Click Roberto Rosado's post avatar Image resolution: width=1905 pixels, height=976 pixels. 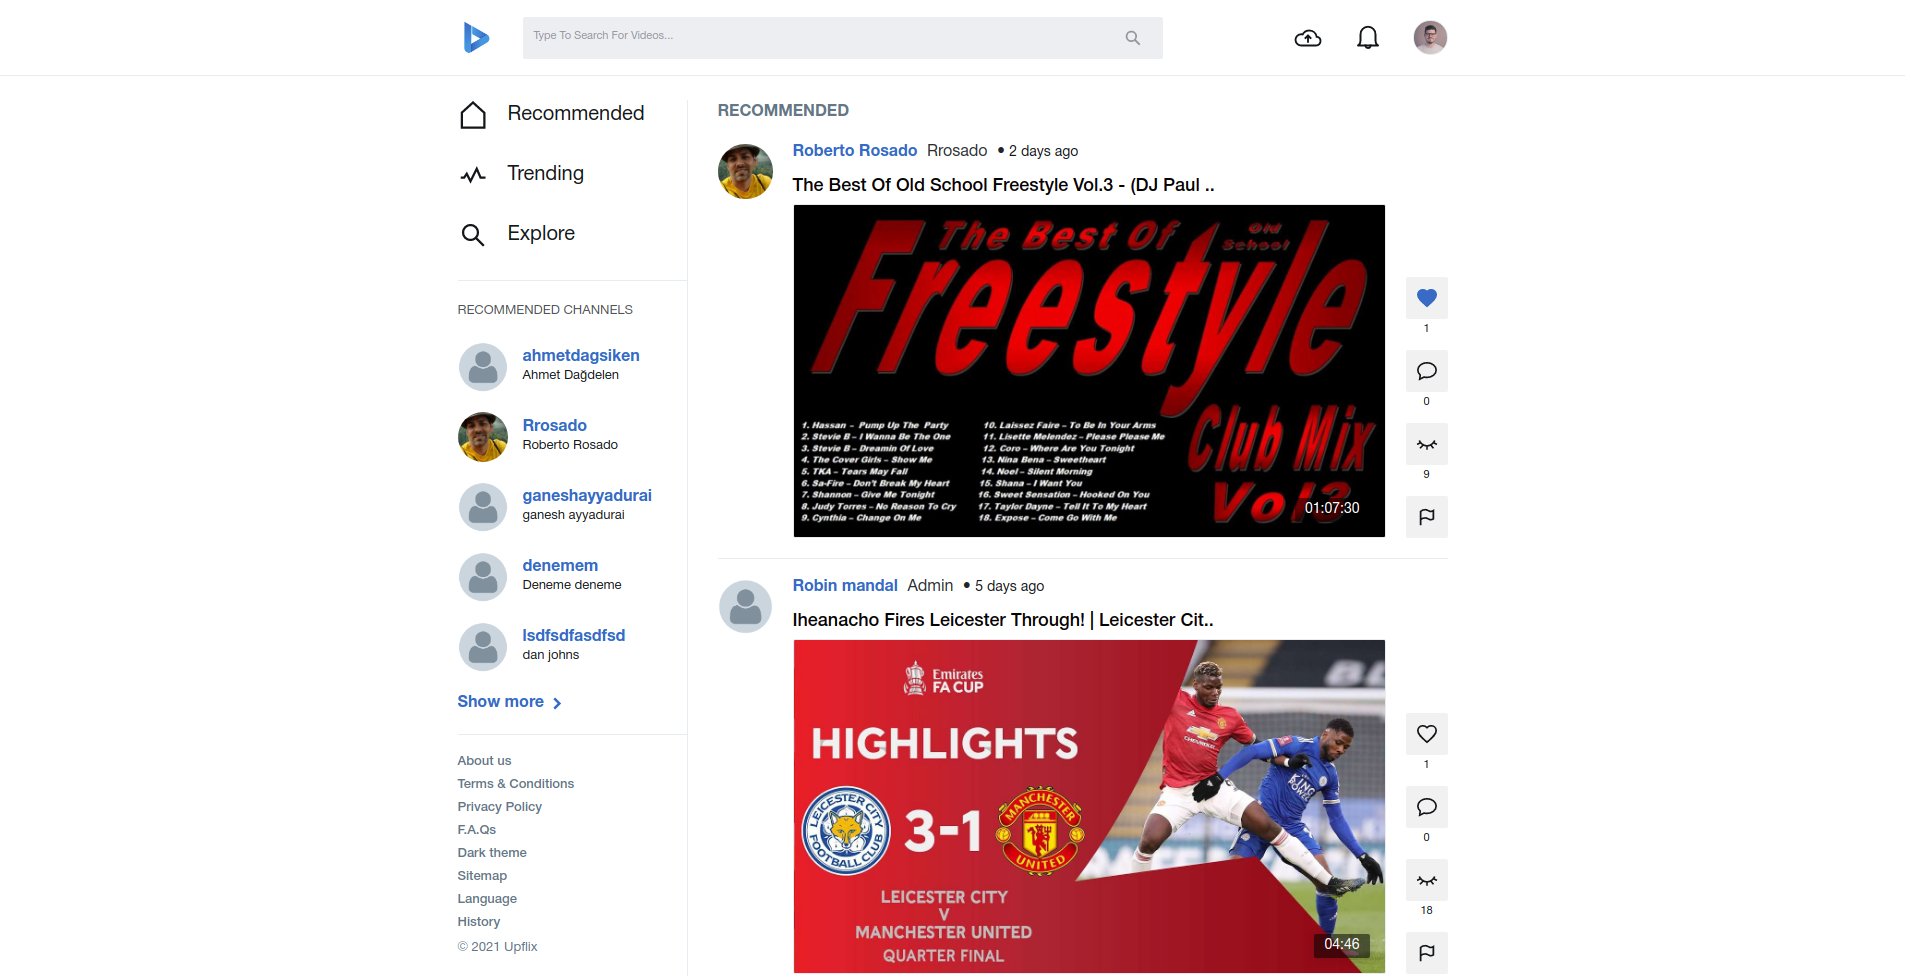(745, 171)
